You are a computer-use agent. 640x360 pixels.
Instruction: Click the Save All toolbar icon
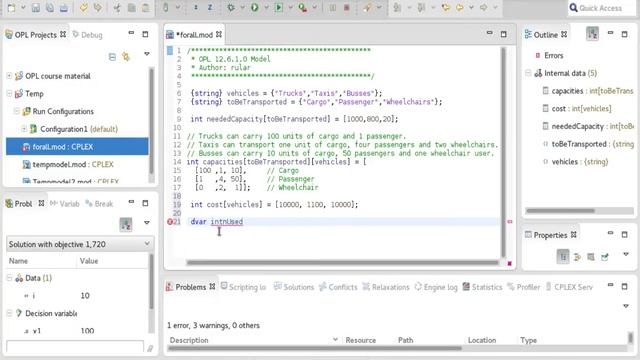click(x=50, y=7)
